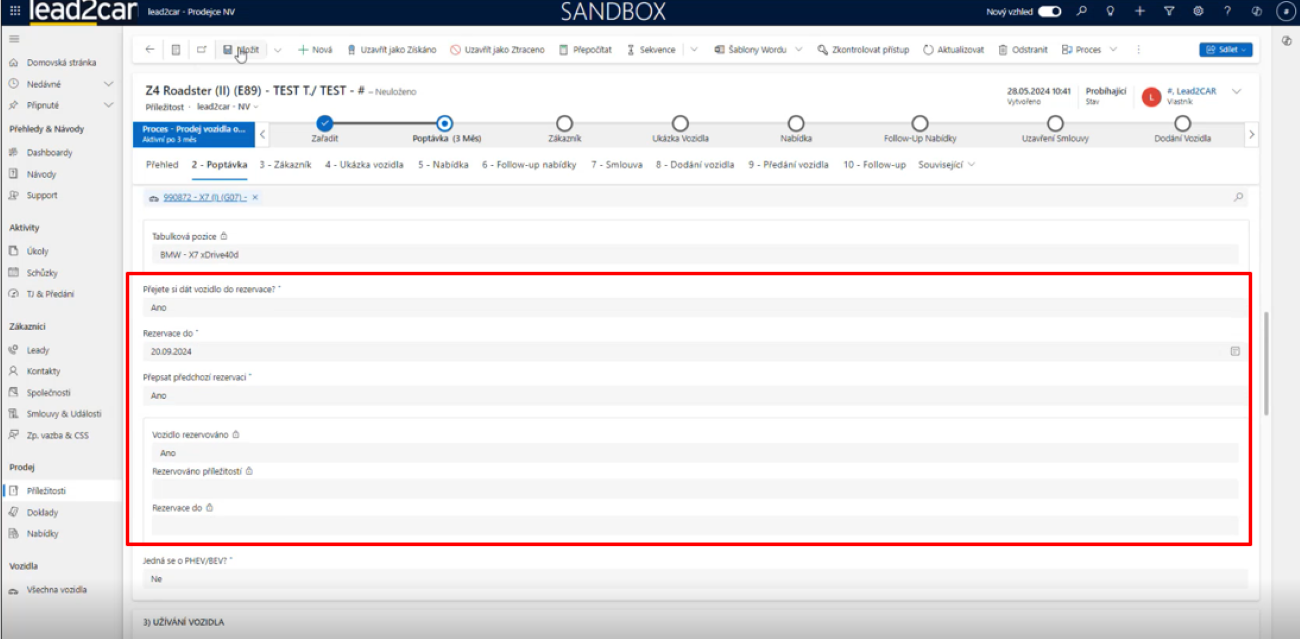Expand the Související tab dropdown
This screenshot has height=639, width=1300.
pos(946,165)
